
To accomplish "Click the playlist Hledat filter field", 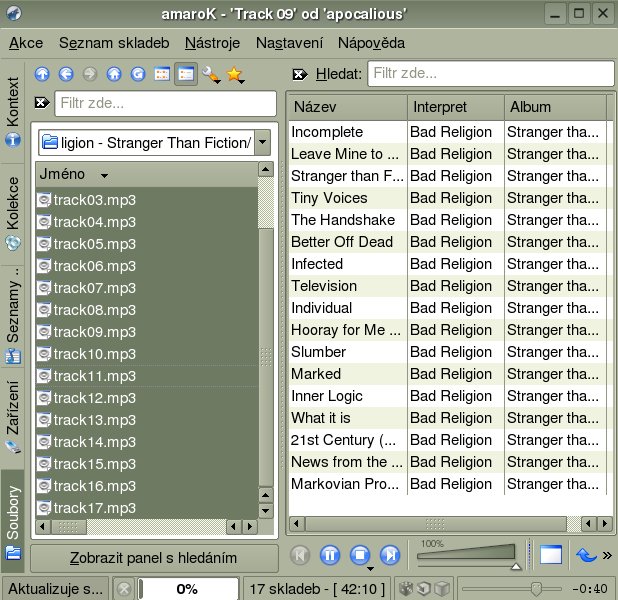I will tap(490, 74).
